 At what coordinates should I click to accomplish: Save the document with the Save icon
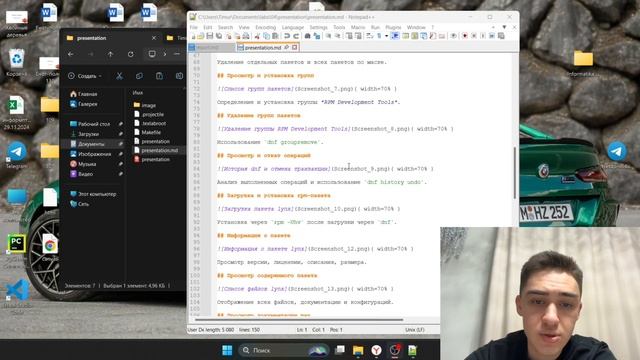(x=209, y=36)
